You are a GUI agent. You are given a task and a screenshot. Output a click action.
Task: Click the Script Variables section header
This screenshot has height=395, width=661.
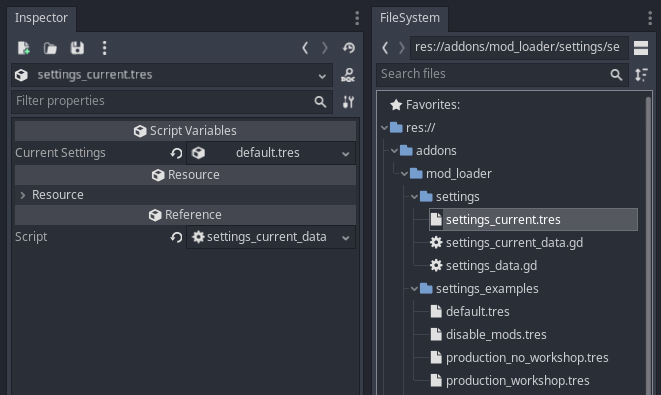coord(185,131)
